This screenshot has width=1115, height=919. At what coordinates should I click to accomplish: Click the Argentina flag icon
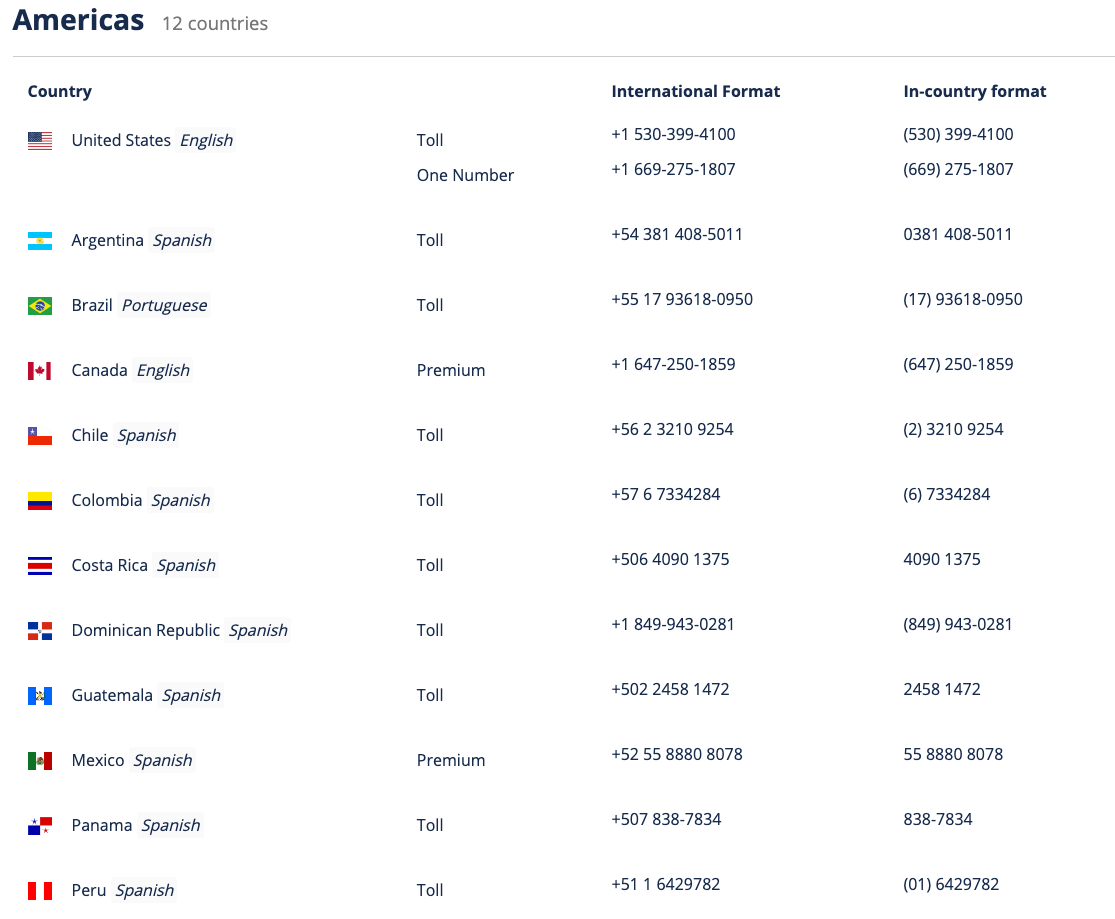coord(40,241)
